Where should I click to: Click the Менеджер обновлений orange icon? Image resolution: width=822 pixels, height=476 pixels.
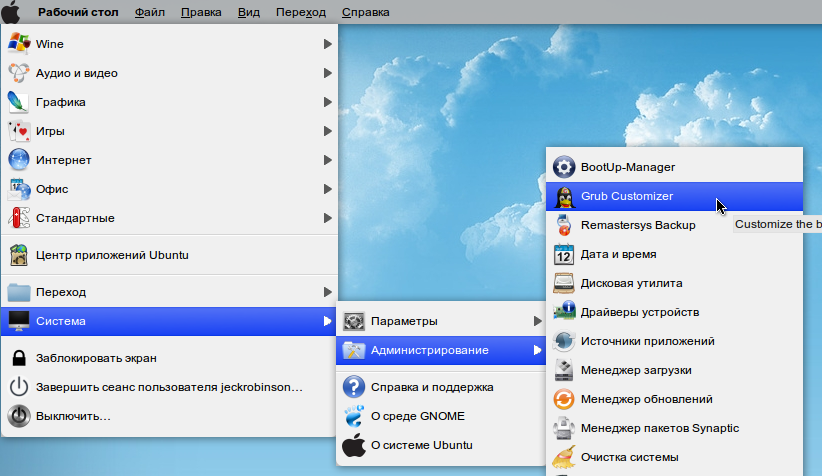click(x=564, y=399)
